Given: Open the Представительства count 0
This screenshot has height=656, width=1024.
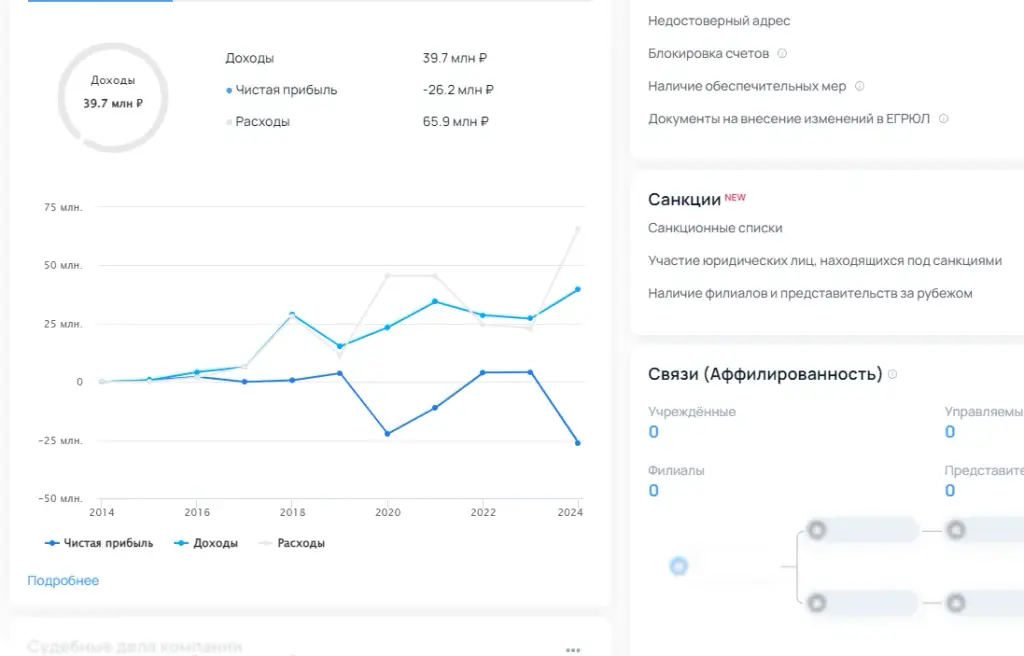Looking at the screenshot, I should tap(950, 491).
